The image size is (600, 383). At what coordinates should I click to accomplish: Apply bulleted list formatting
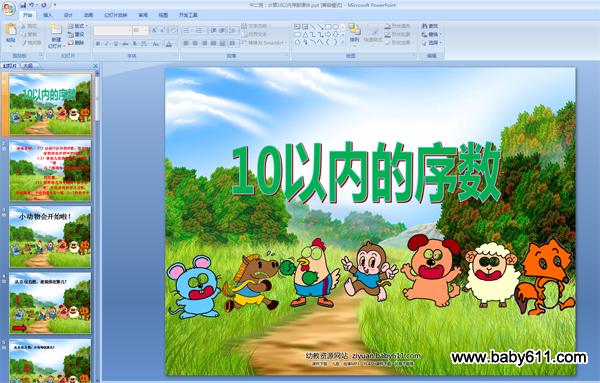click(187, 30)
